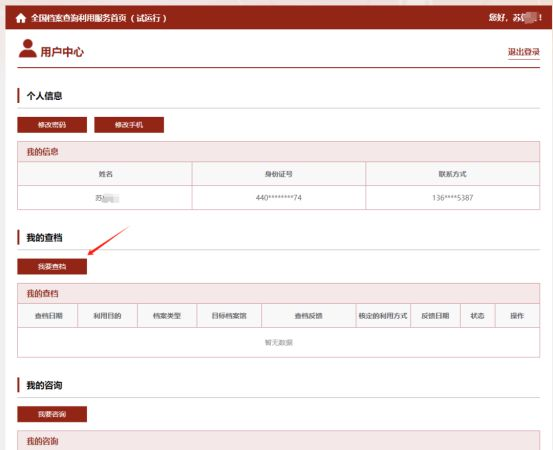553x450 pixels.
Task: Click the 查档日期 column header
Action: (x=49, y=316)
